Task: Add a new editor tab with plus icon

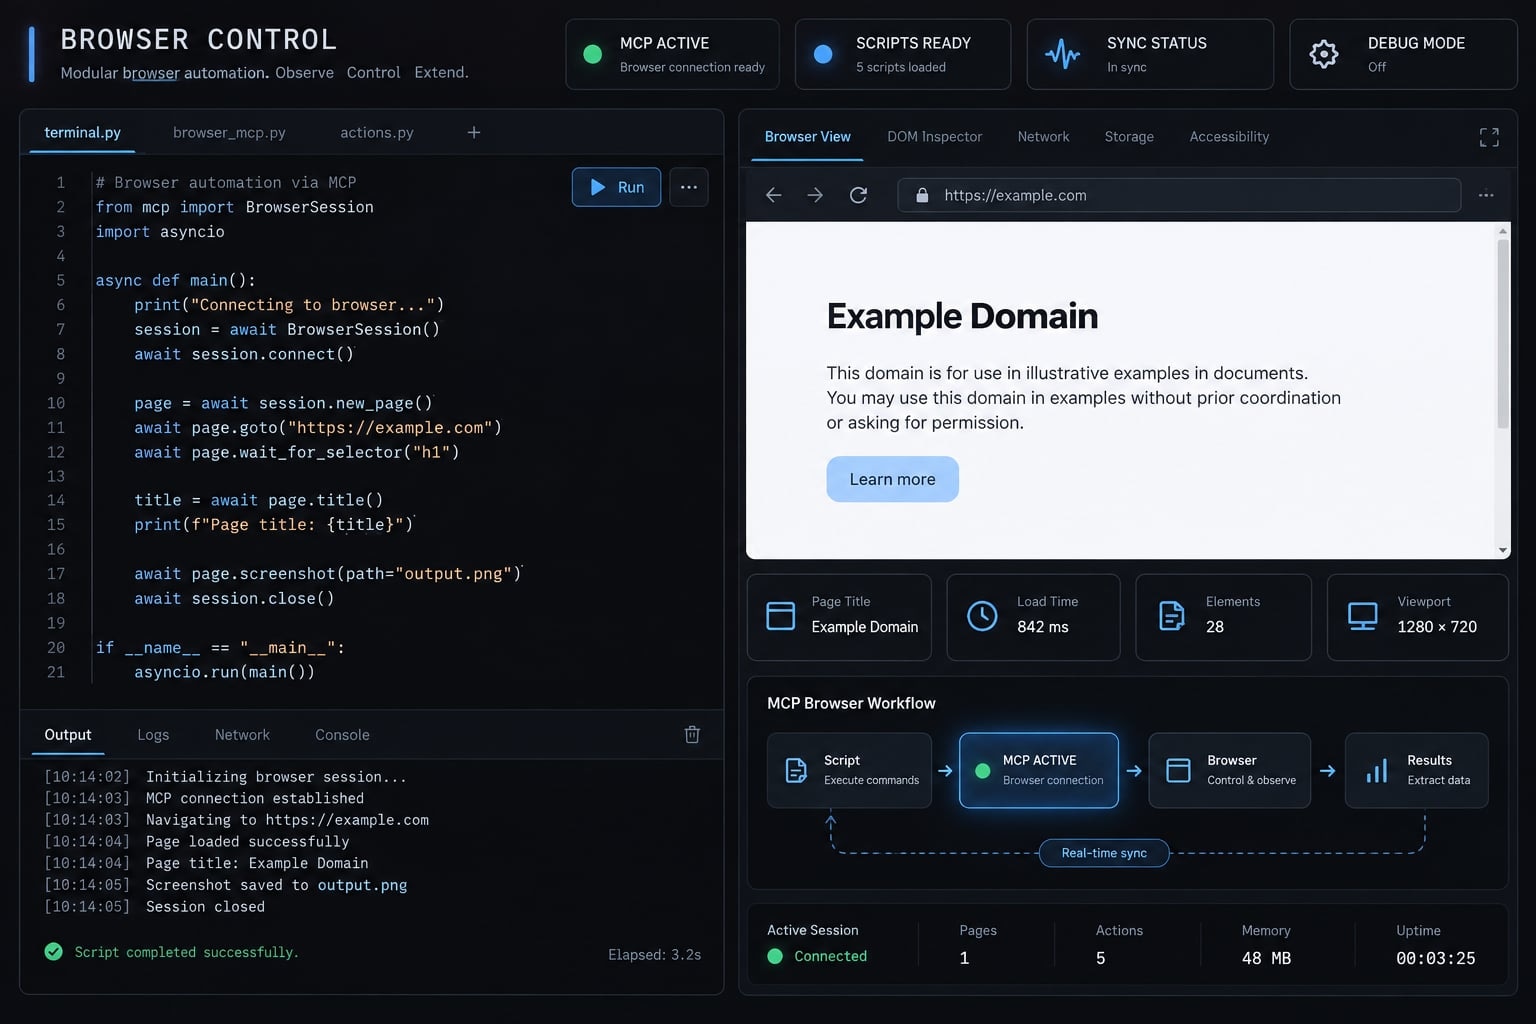Action: [x=474, y=132]
